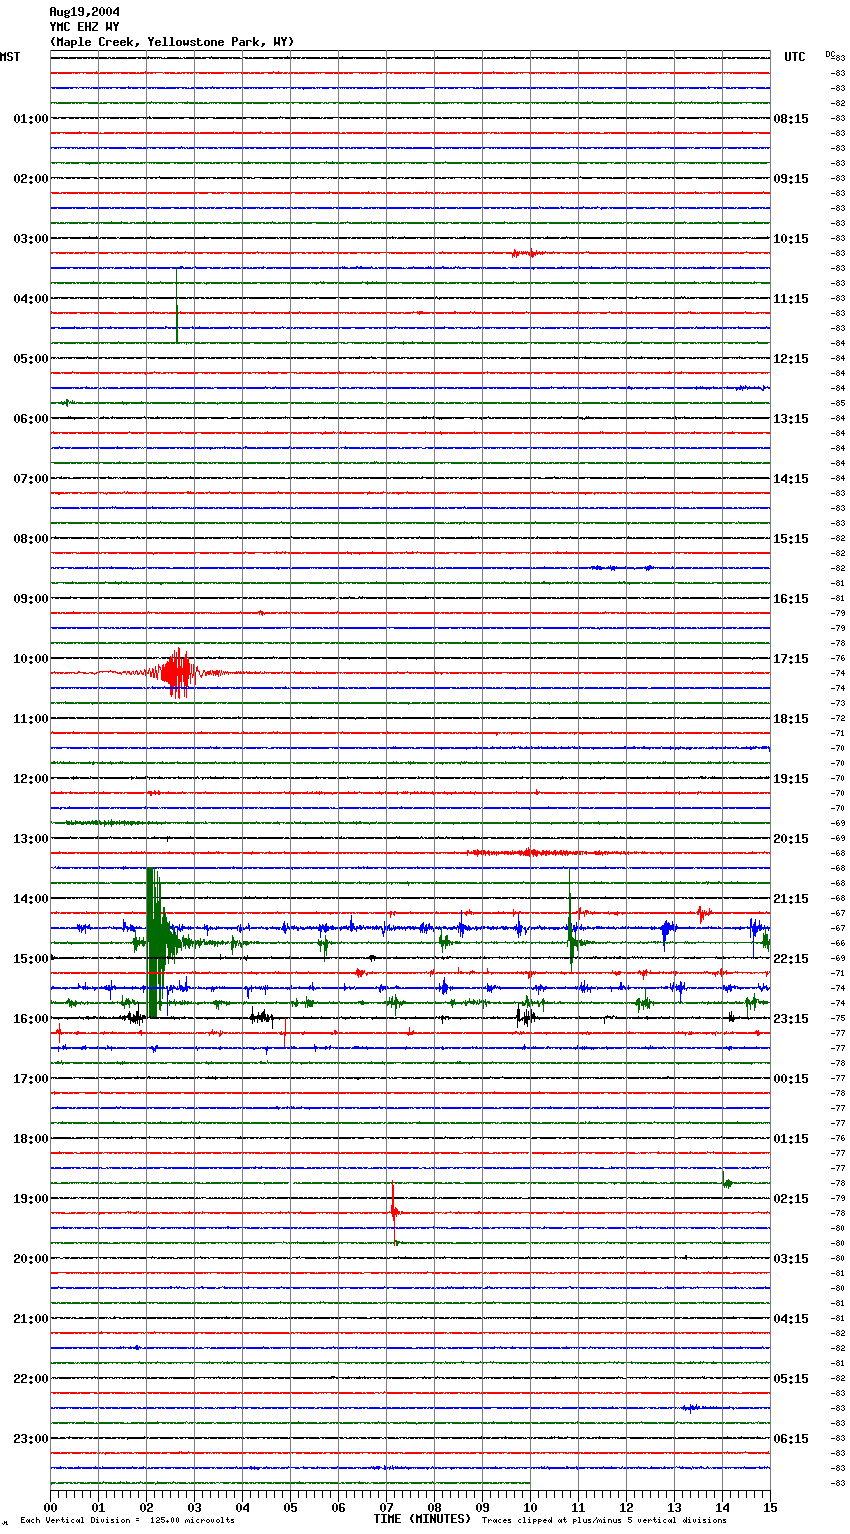Click the green spike near minute 11 before 15:00 MST
850x1534 pixels.
pyautogui.click(x=571, y=920)
